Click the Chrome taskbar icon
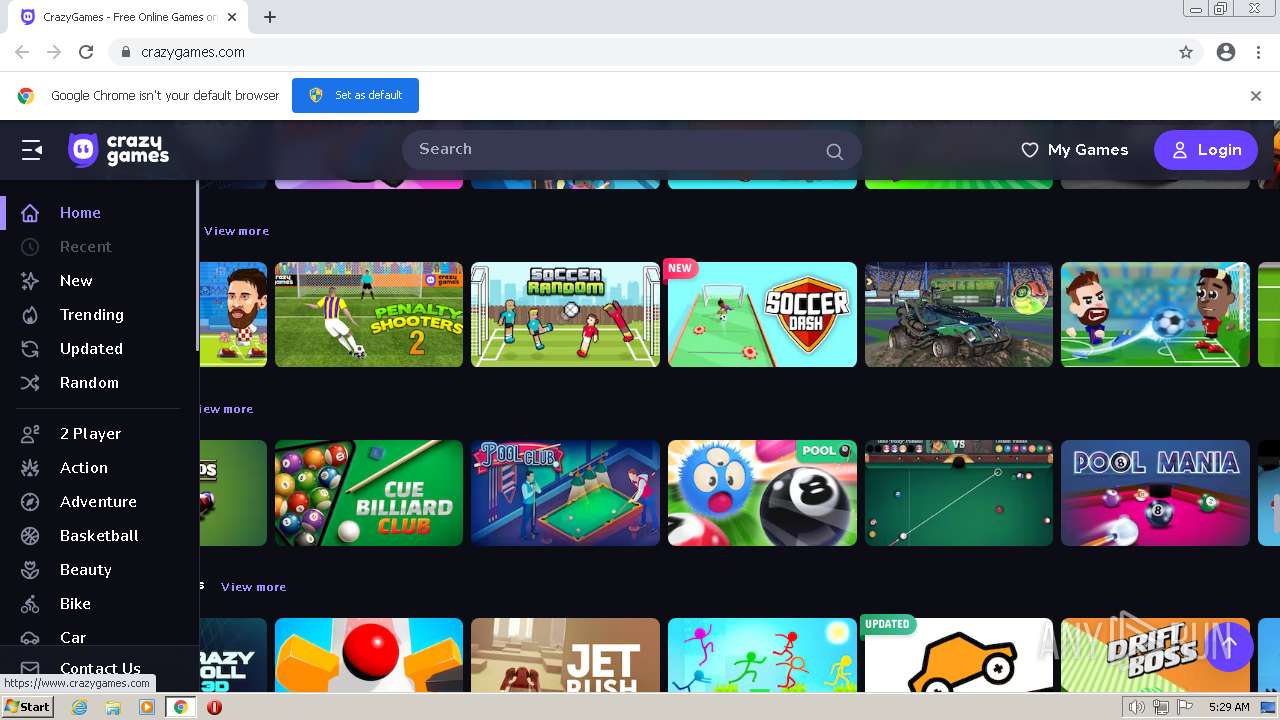The width and height of the screenshot is (1280, 720). pyautogui.click(x=180, y=707)
